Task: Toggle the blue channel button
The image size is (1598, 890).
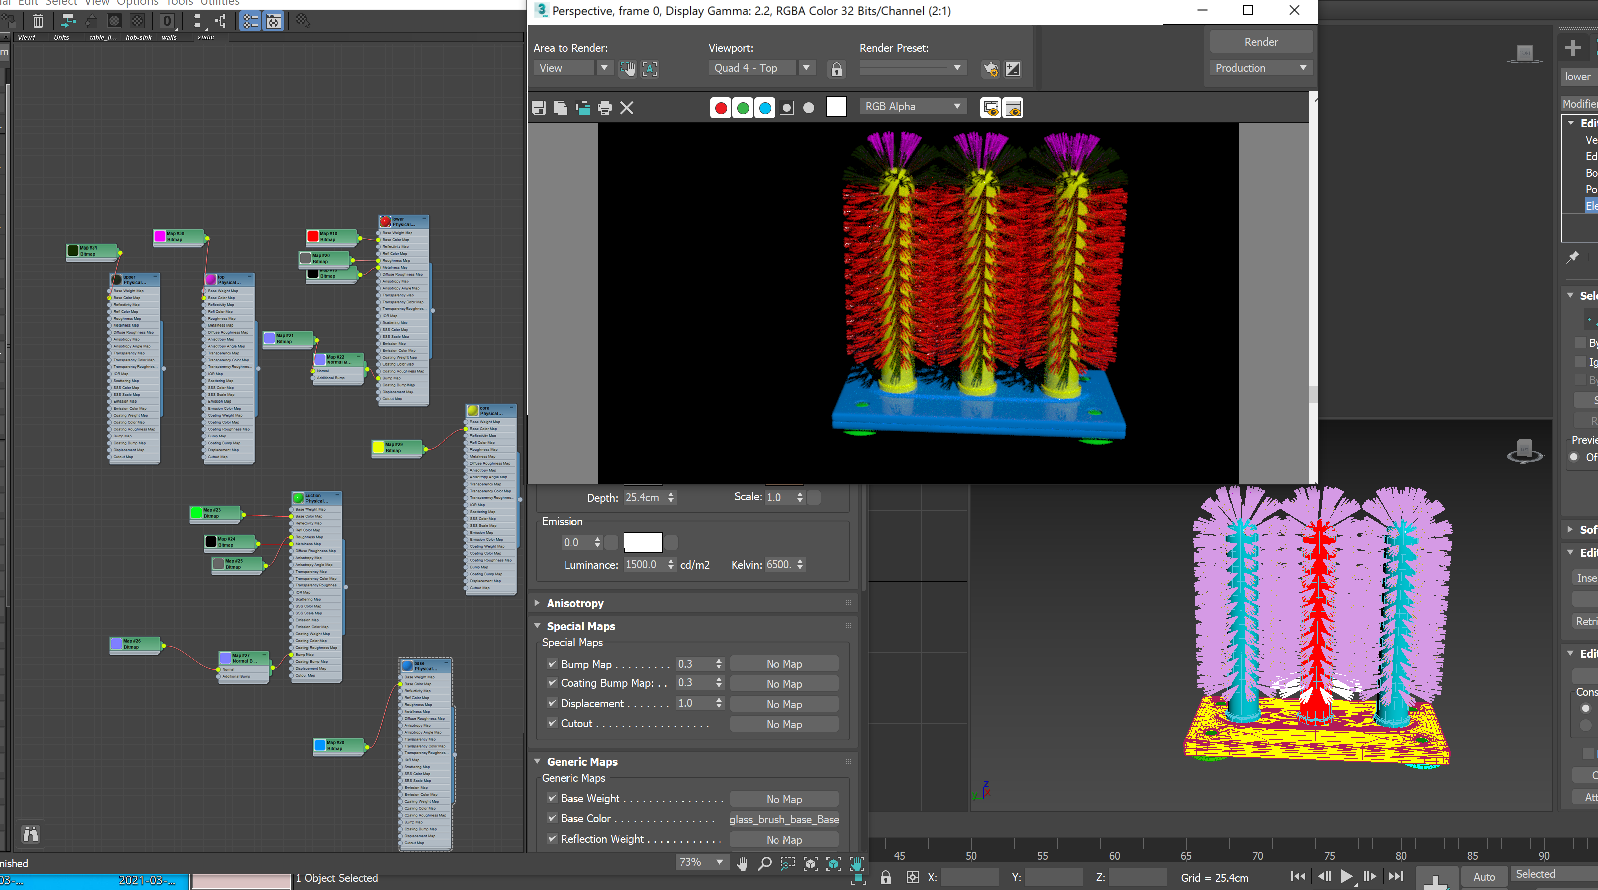Action: [765, 108]
